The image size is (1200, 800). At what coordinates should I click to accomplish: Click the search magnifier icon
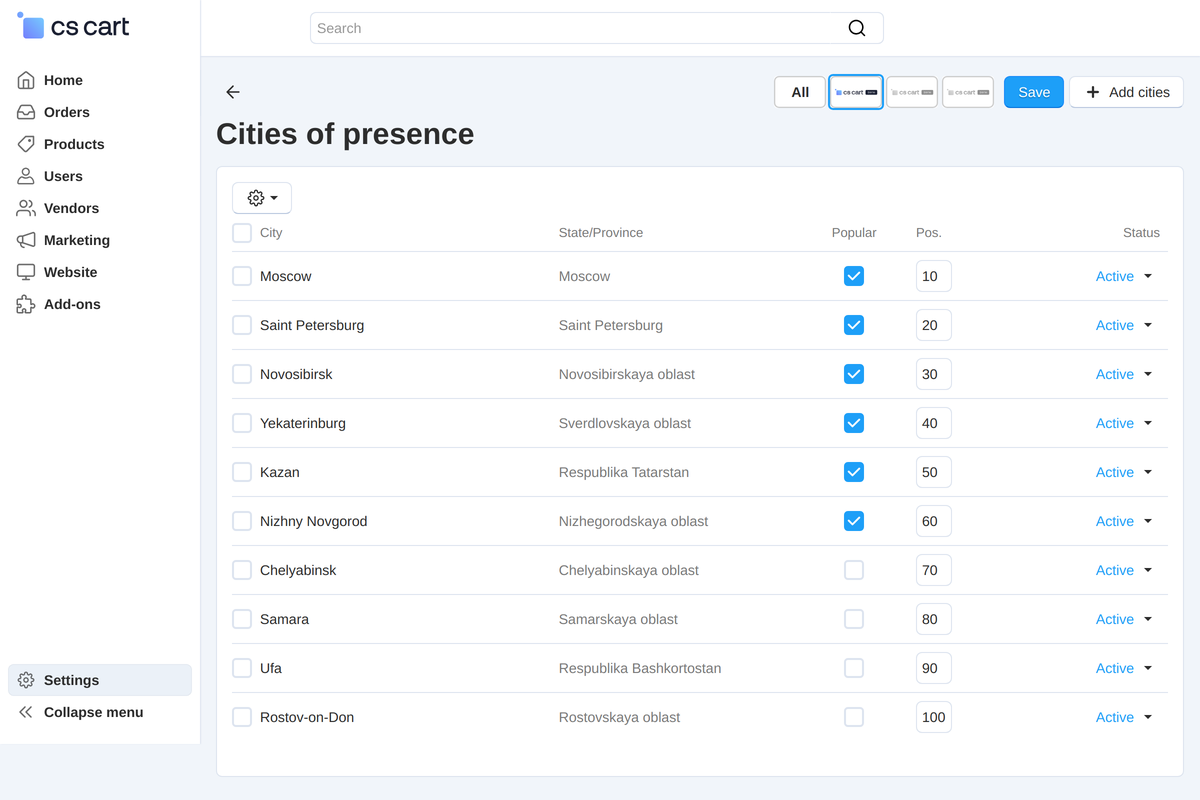coord(857,28)
